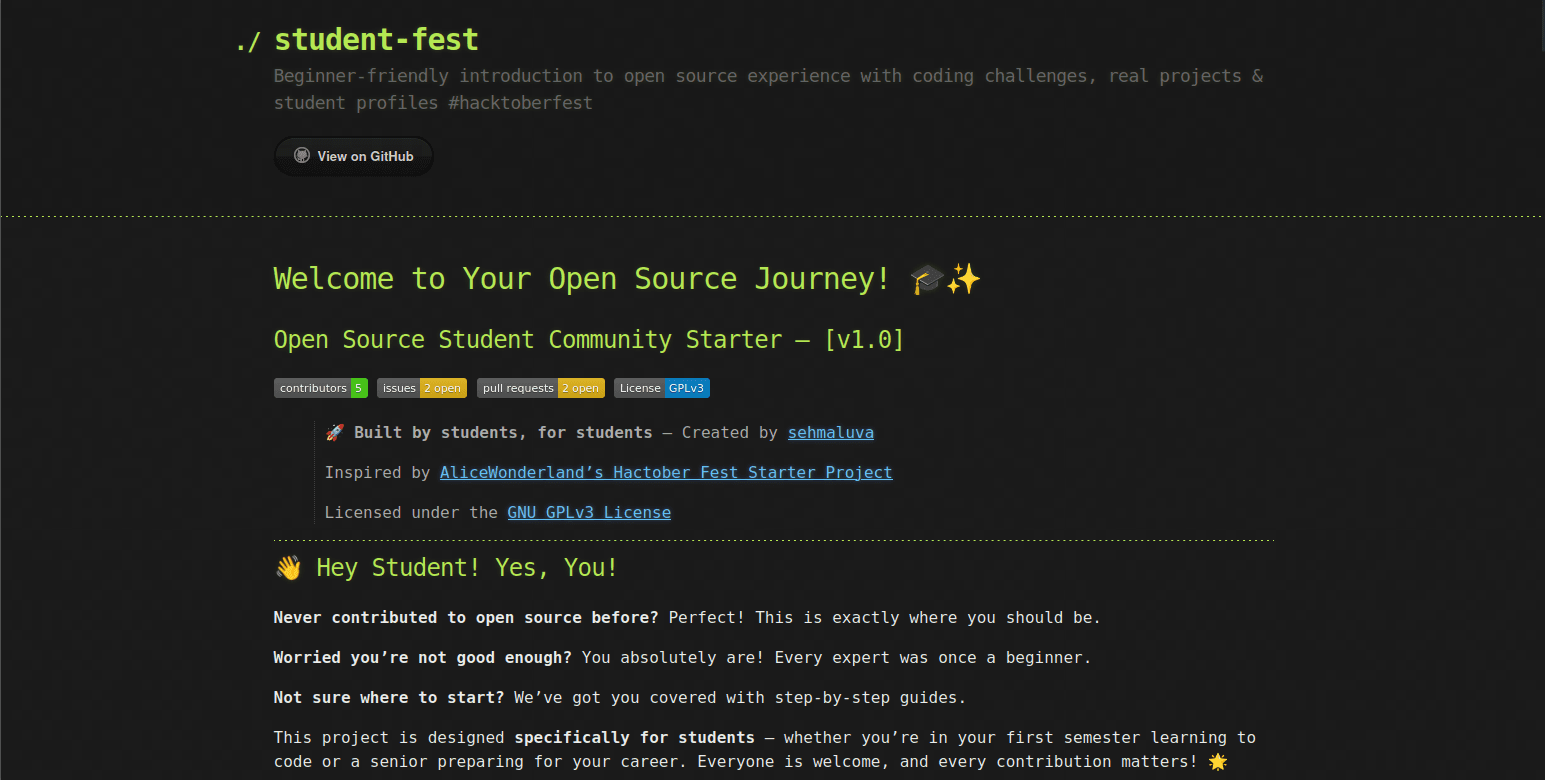
Task: Click the GitHub octocat icon in the button
Action: [x=301, y=156]
